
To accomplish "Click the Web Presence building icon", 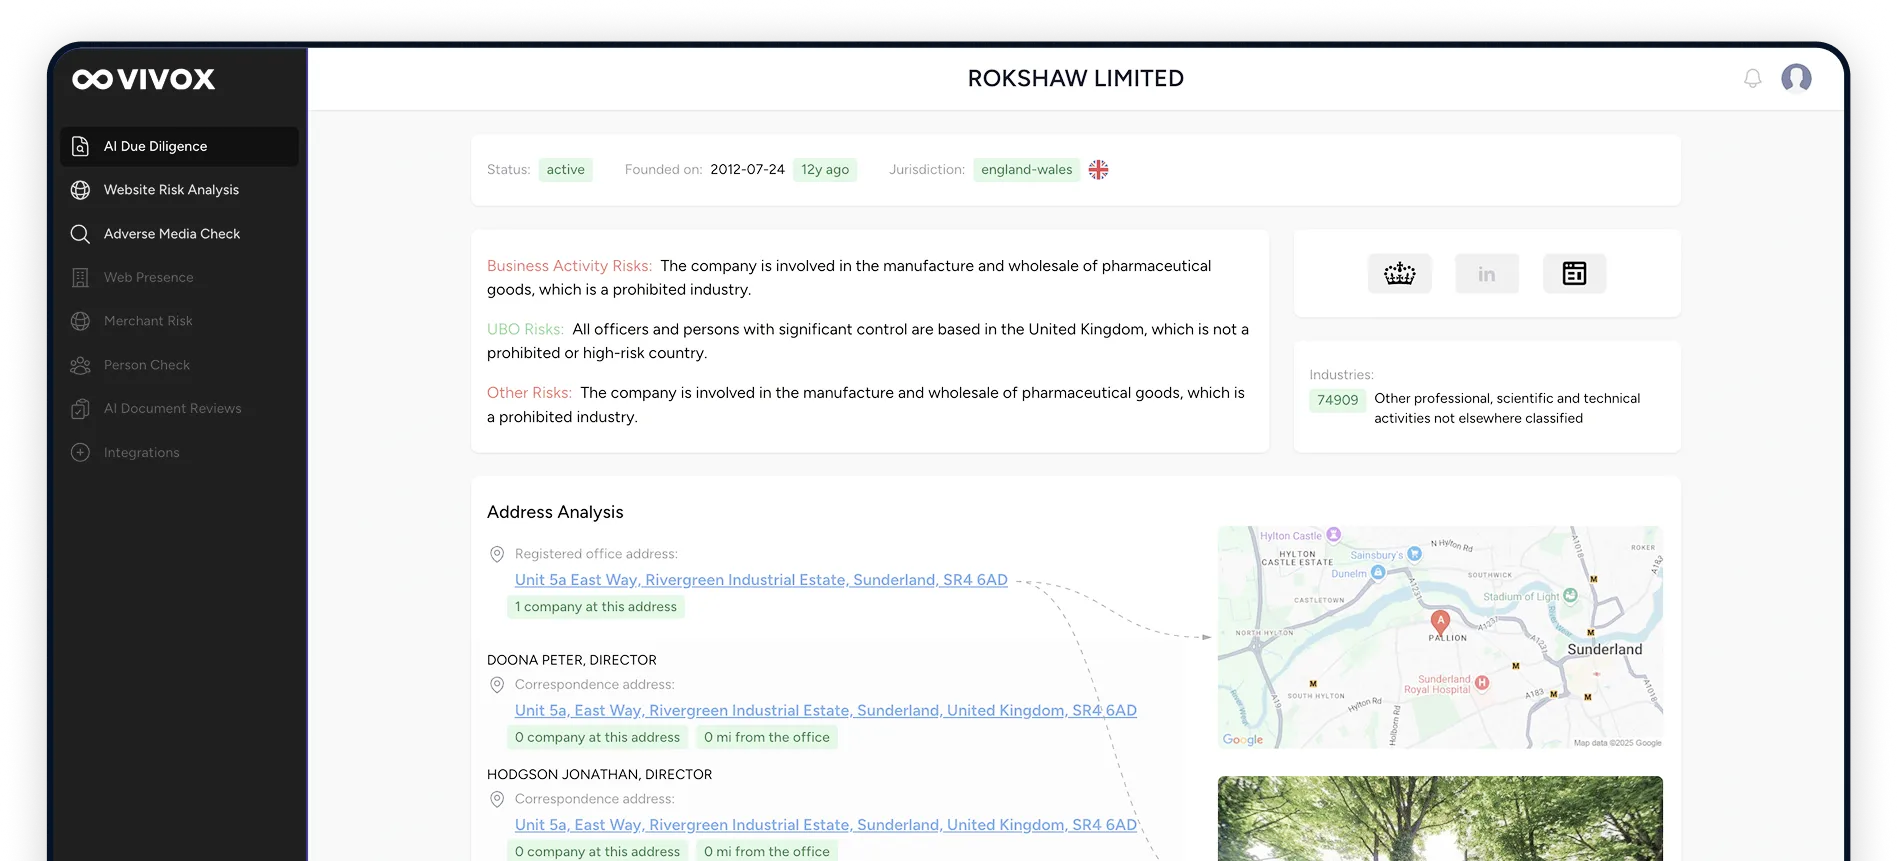I will (81, 277).
